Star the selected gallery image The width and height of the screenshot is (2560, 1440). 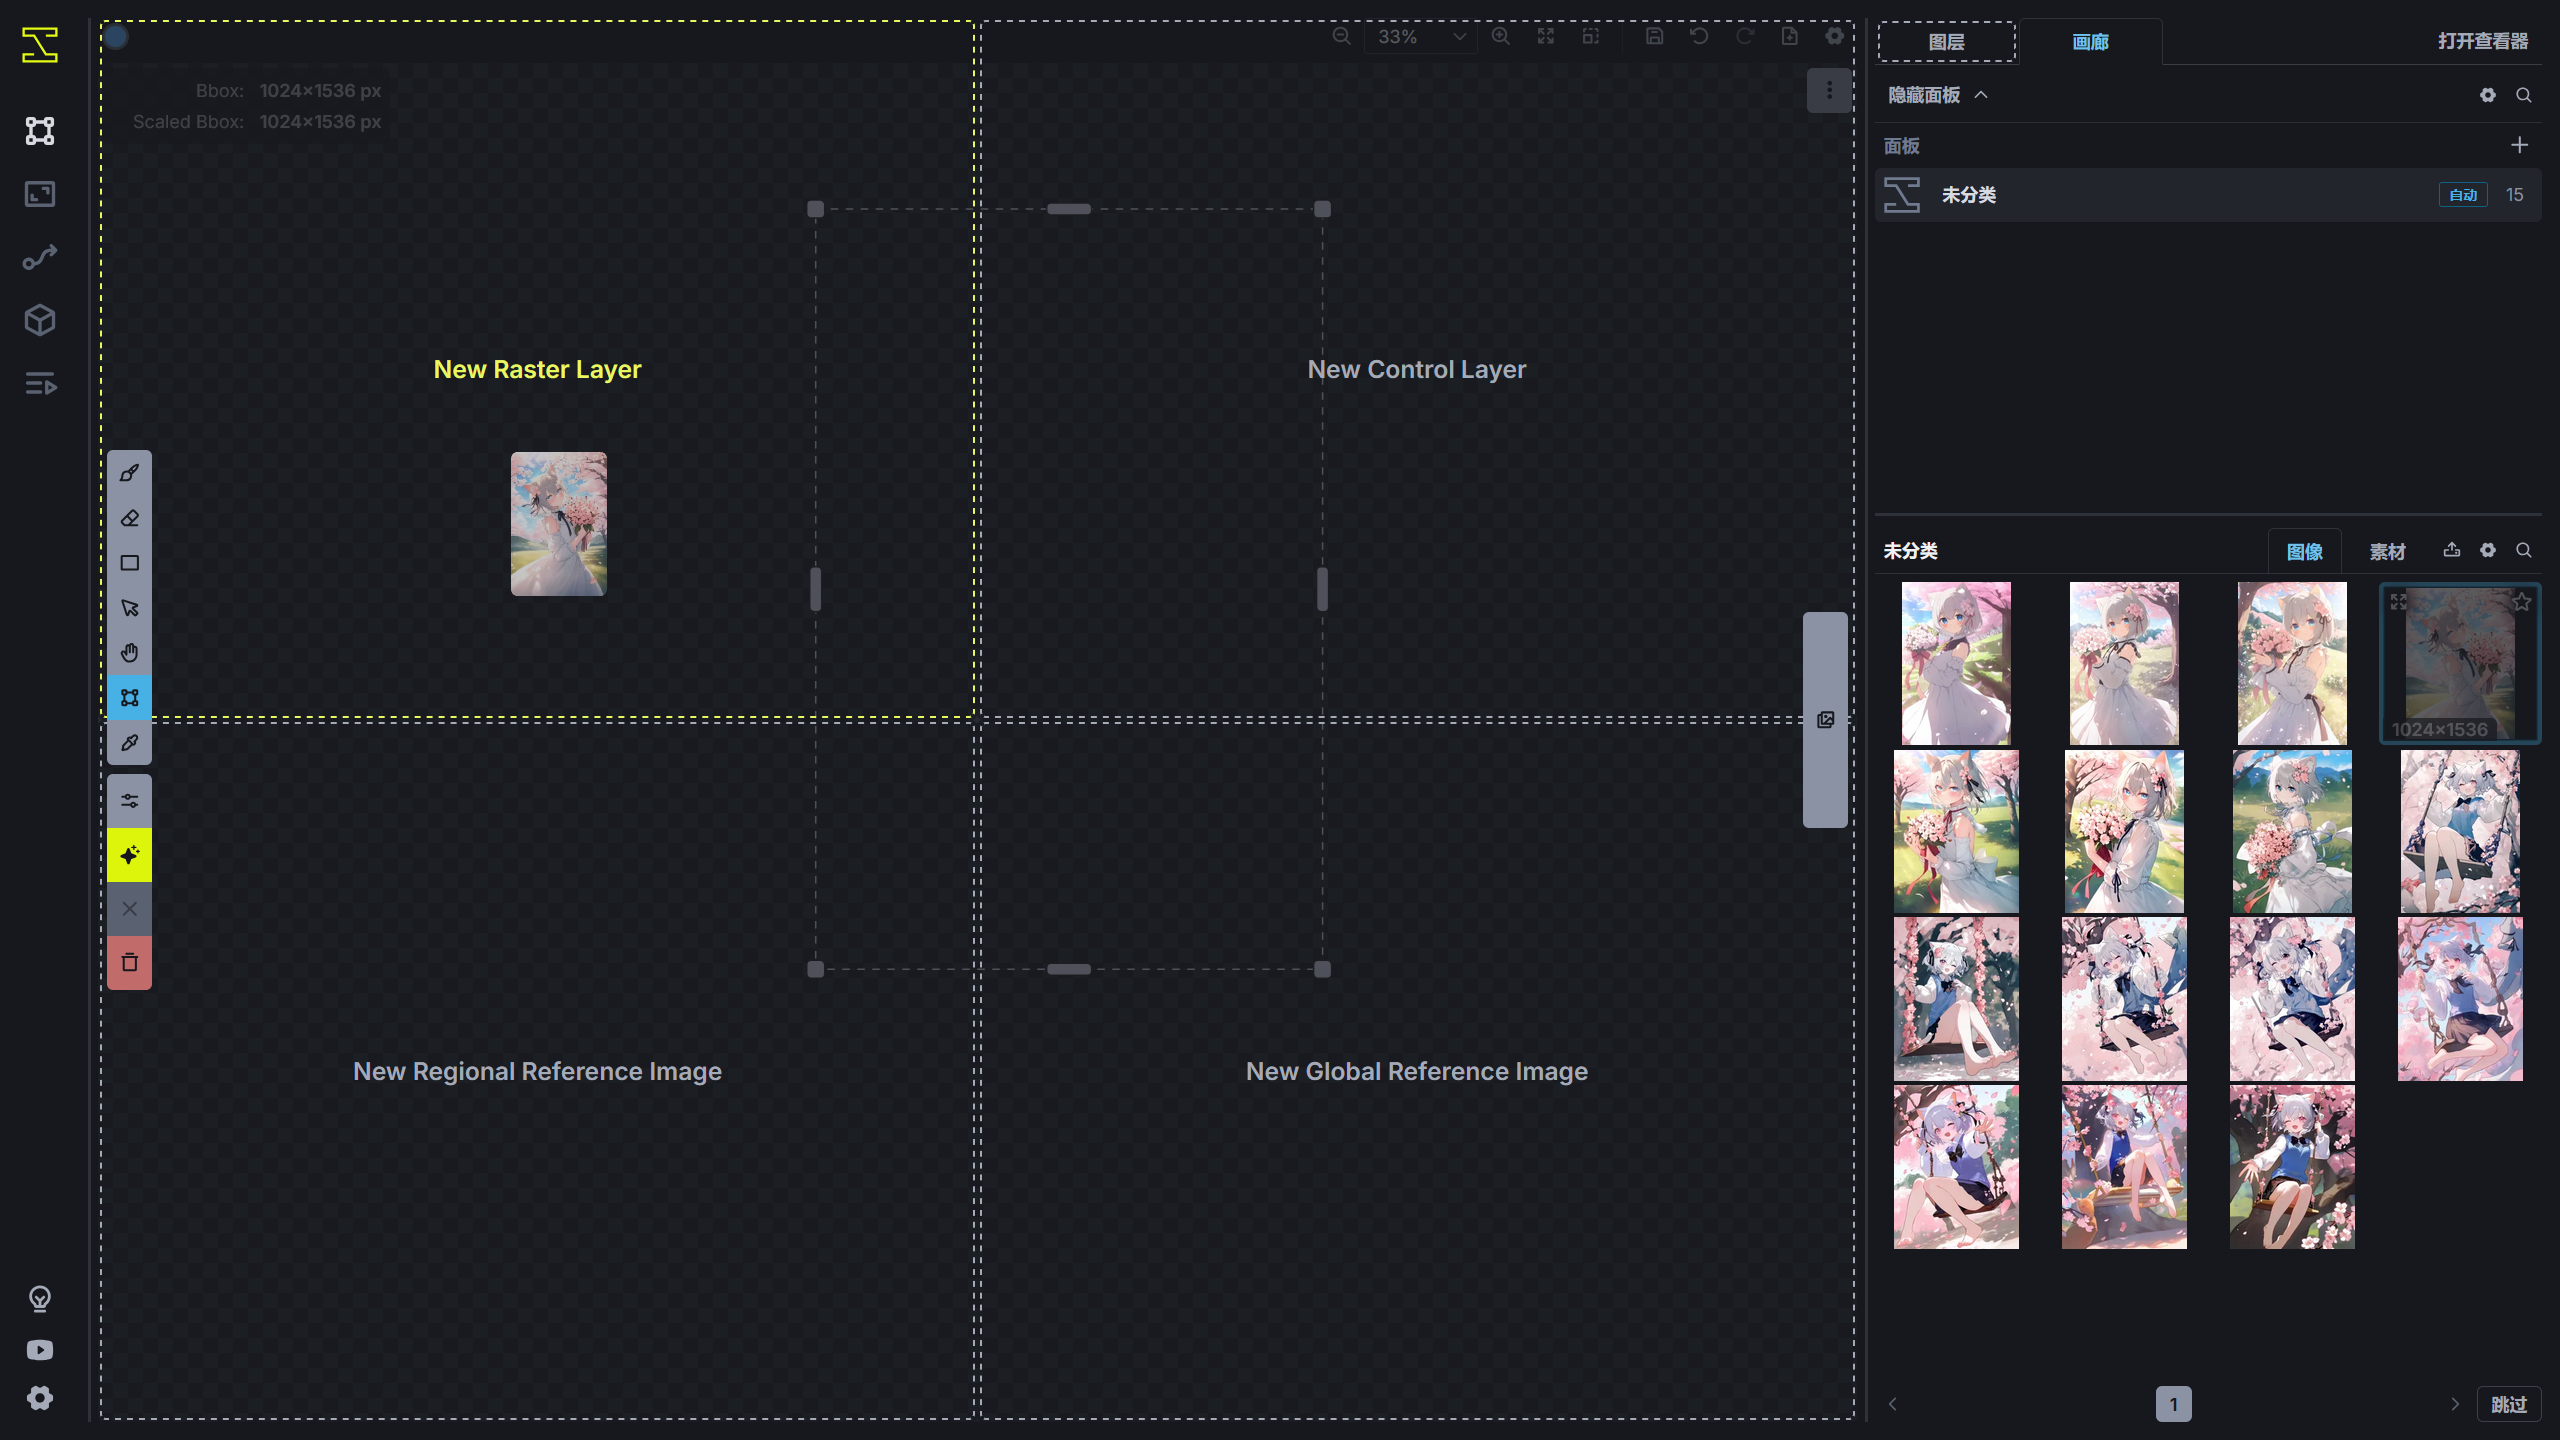tap(2522, 601)
